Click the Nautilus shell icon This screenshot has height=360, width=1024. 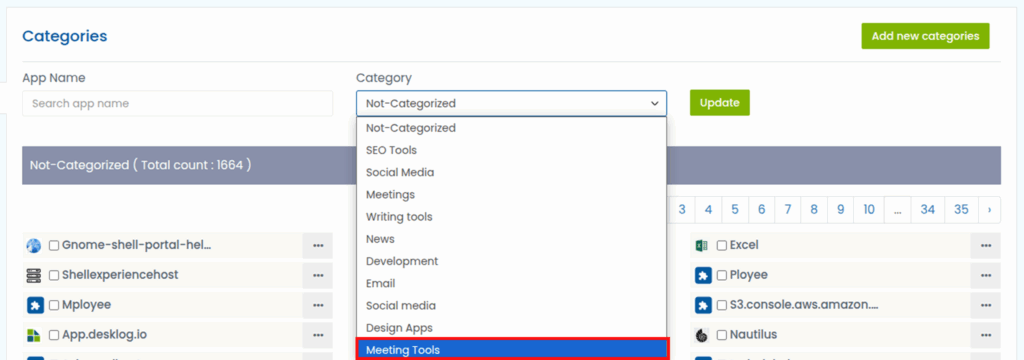(702, 335)
